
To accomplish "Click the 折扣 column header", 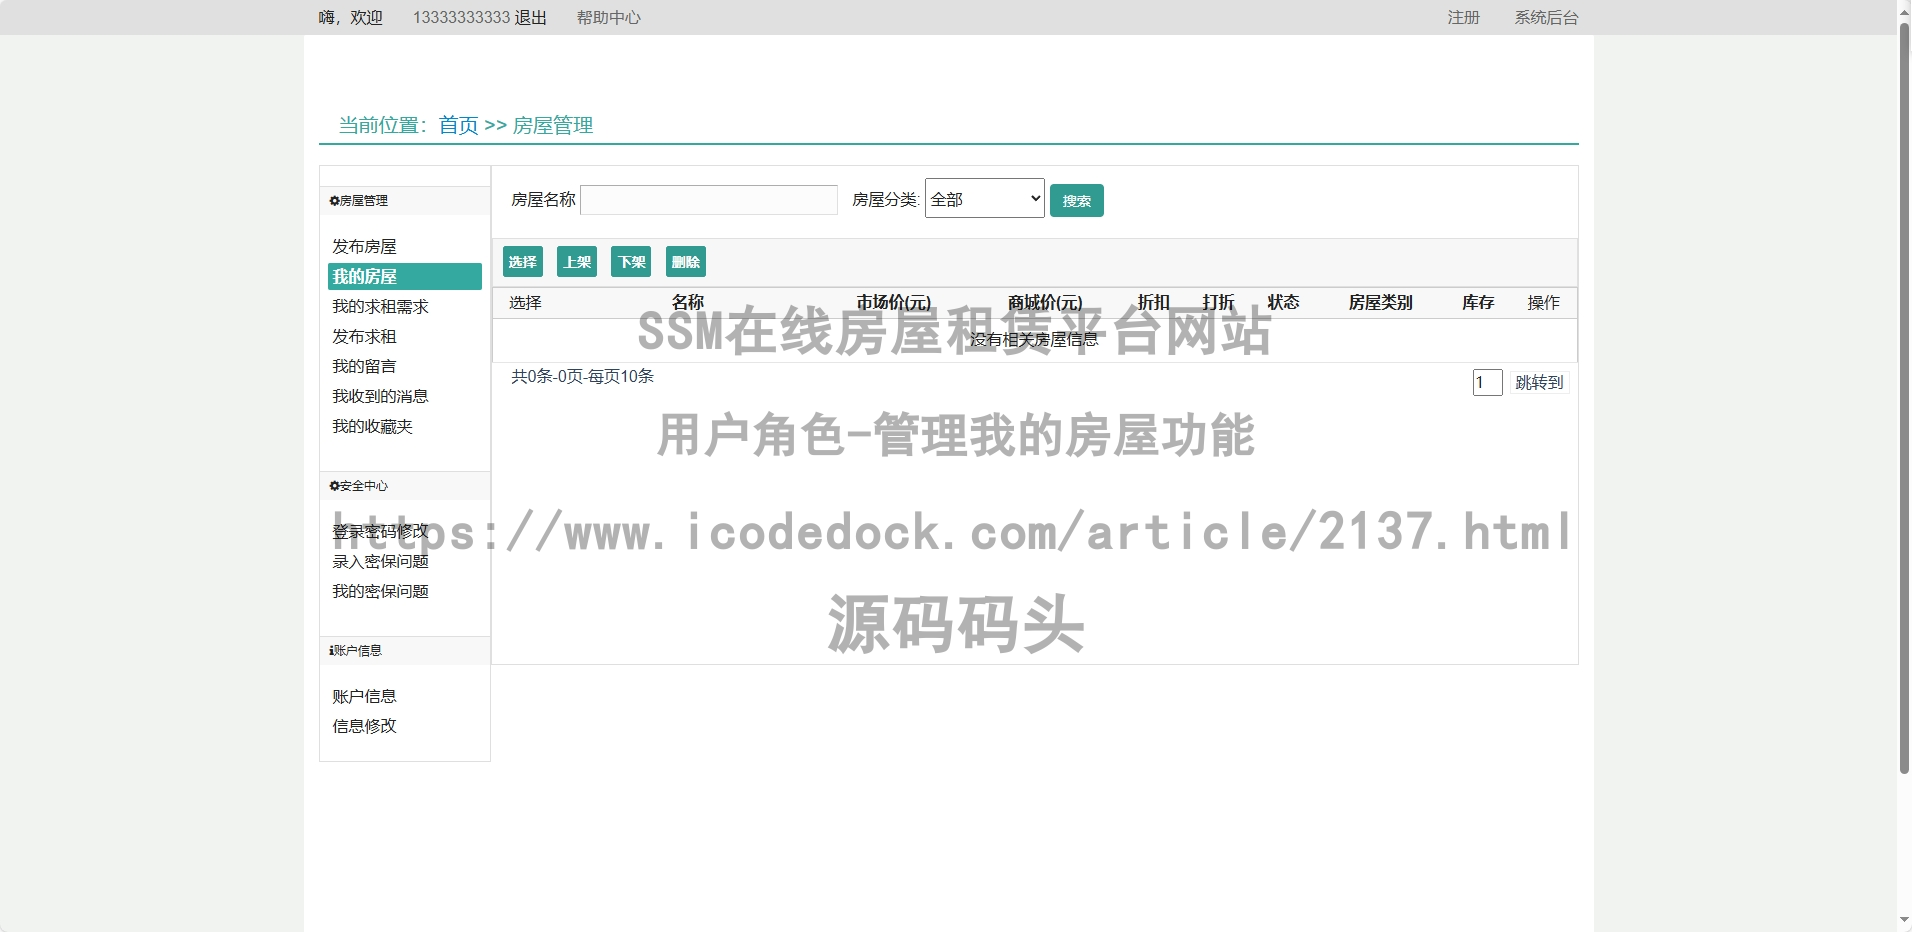I will click(1154, 302).
